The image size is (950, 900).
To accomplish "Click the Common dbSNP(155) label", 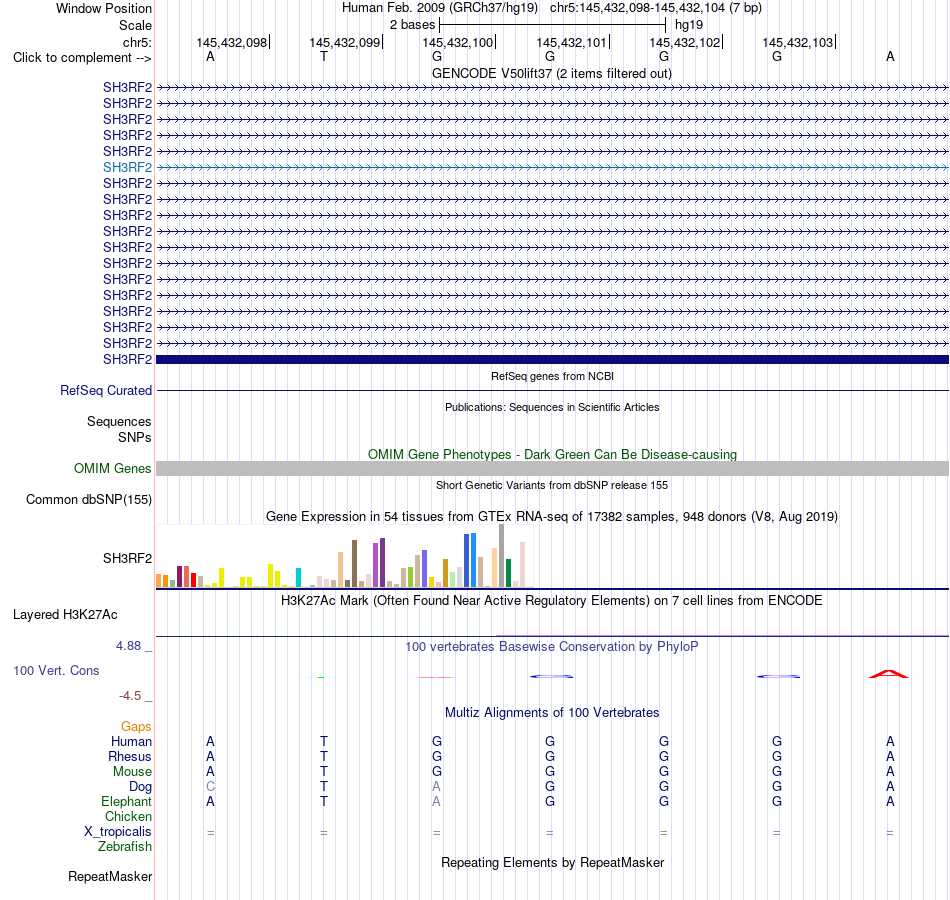I will [88, 499].
